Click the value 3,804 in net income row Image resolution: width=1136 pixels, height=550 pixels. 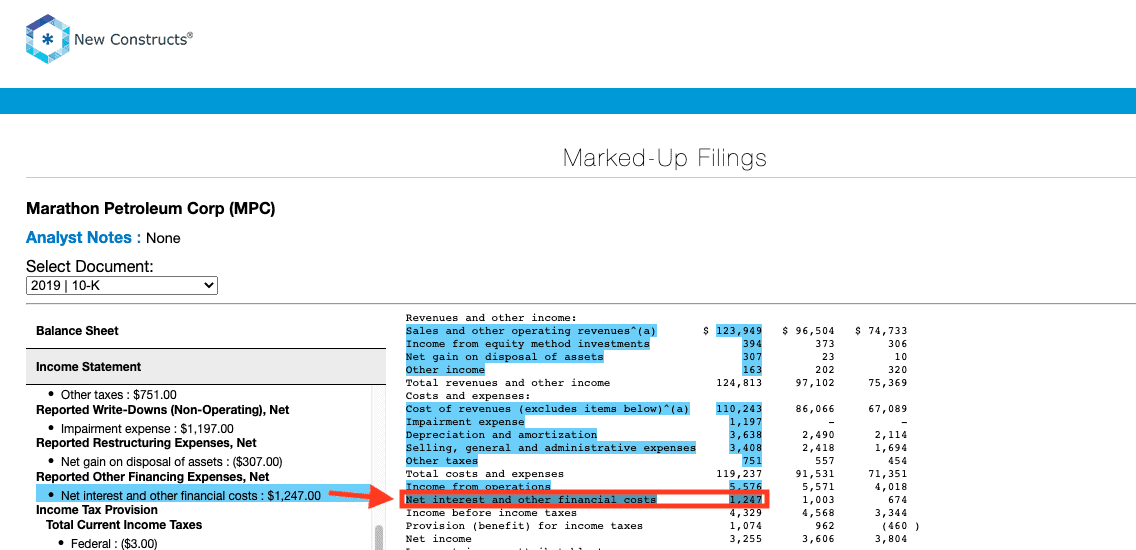891,539
